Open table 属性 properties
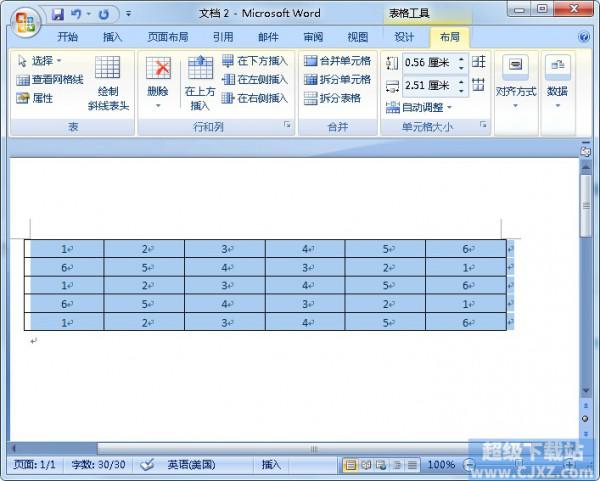 [x=35, y=98]
